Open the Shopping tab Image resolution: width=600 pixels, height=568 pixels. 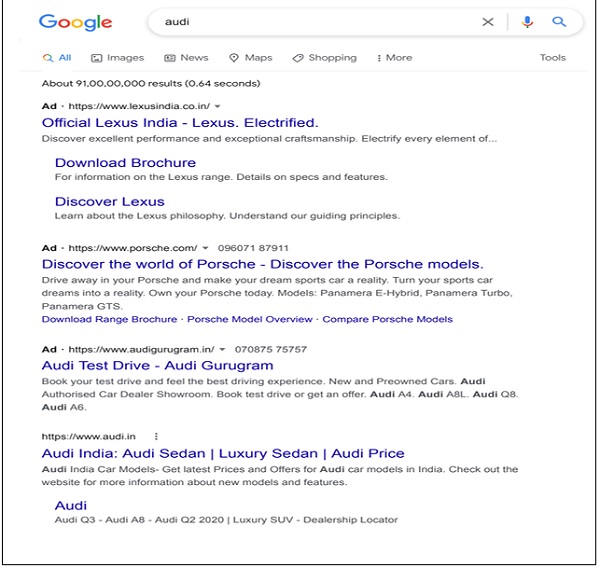pyautogui.click(x=324, y=58)
